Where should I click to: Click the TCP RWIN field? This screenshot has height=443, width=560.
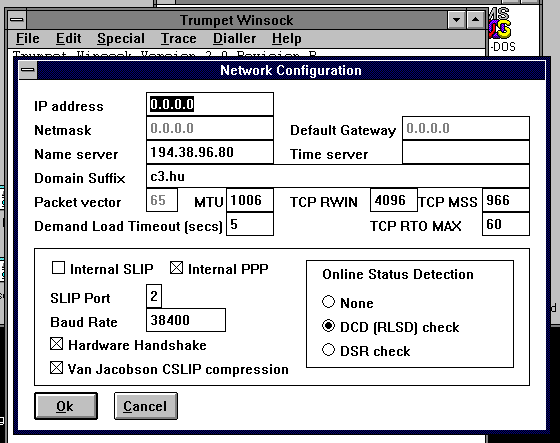tap(394, 200)
